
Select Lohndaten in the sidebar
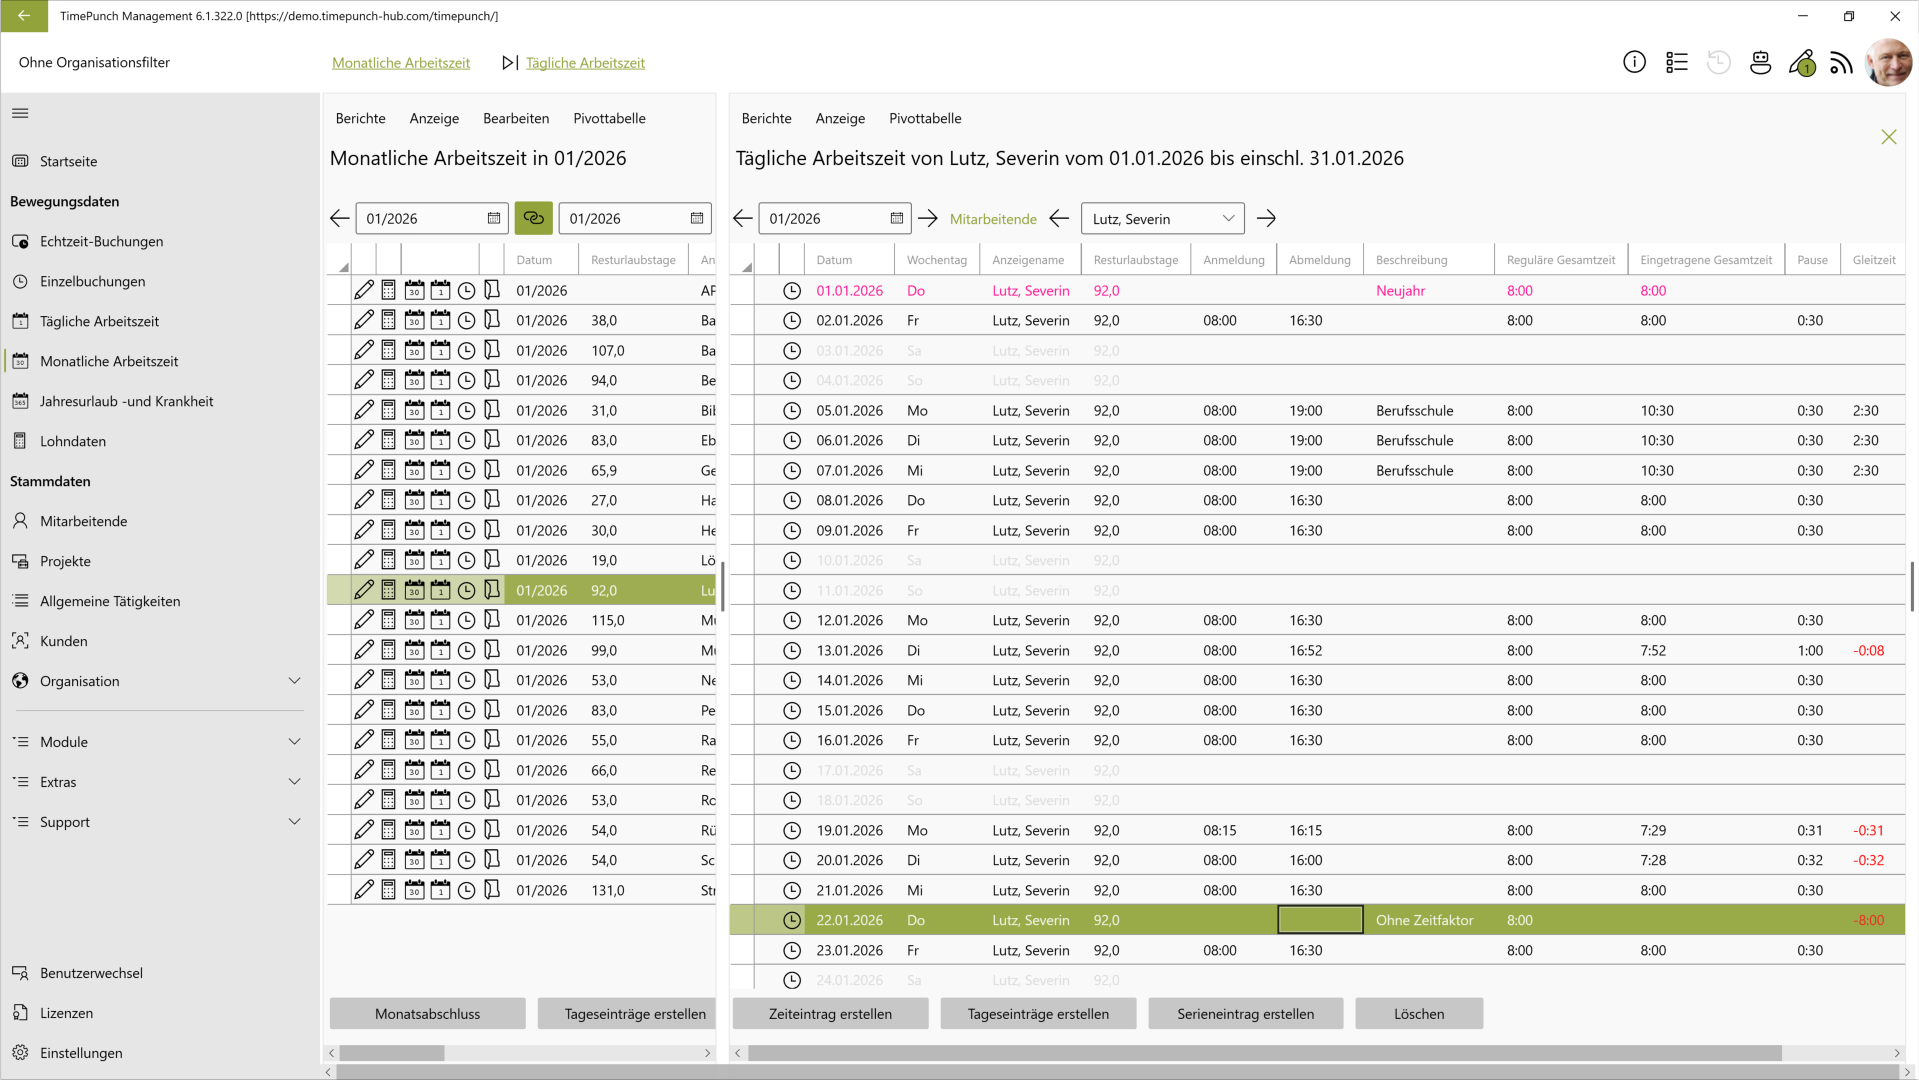click(73, 441)
